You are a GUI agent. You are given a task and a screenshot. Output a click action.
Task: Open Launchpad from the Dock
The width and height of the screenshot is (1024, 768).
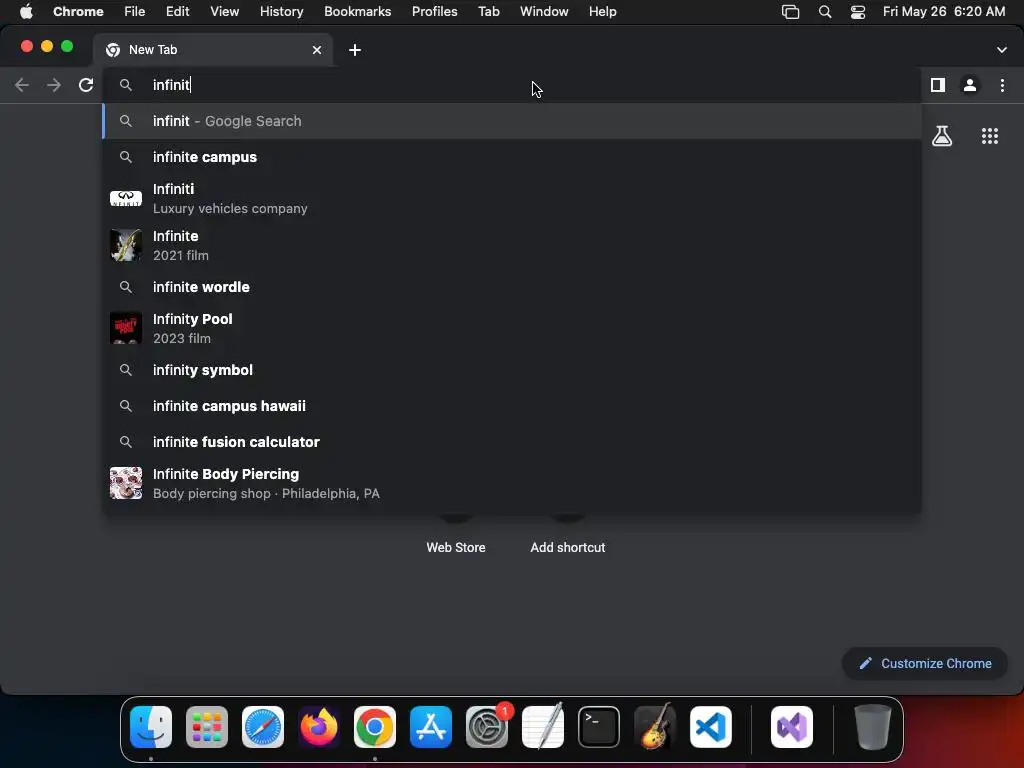pyautogui.click(x=207, y=727)
